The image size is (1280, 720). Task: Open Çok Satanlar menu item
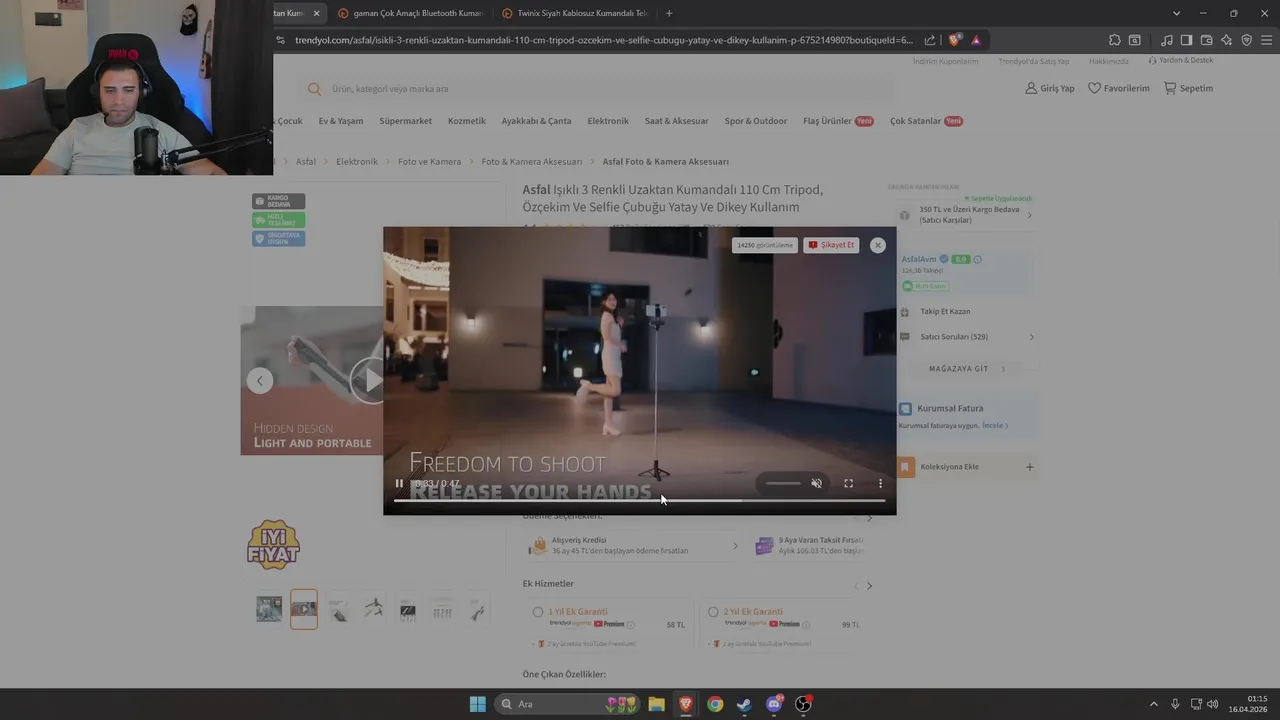926,121
